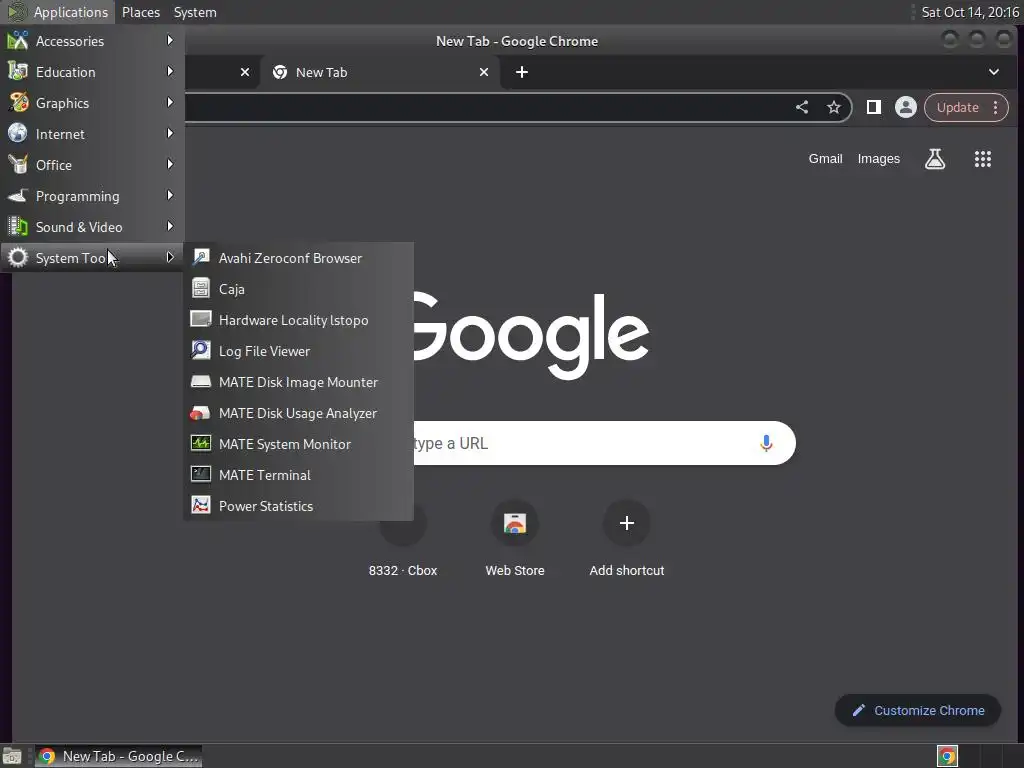Toggle Chrome side panel

pos(874,108)
